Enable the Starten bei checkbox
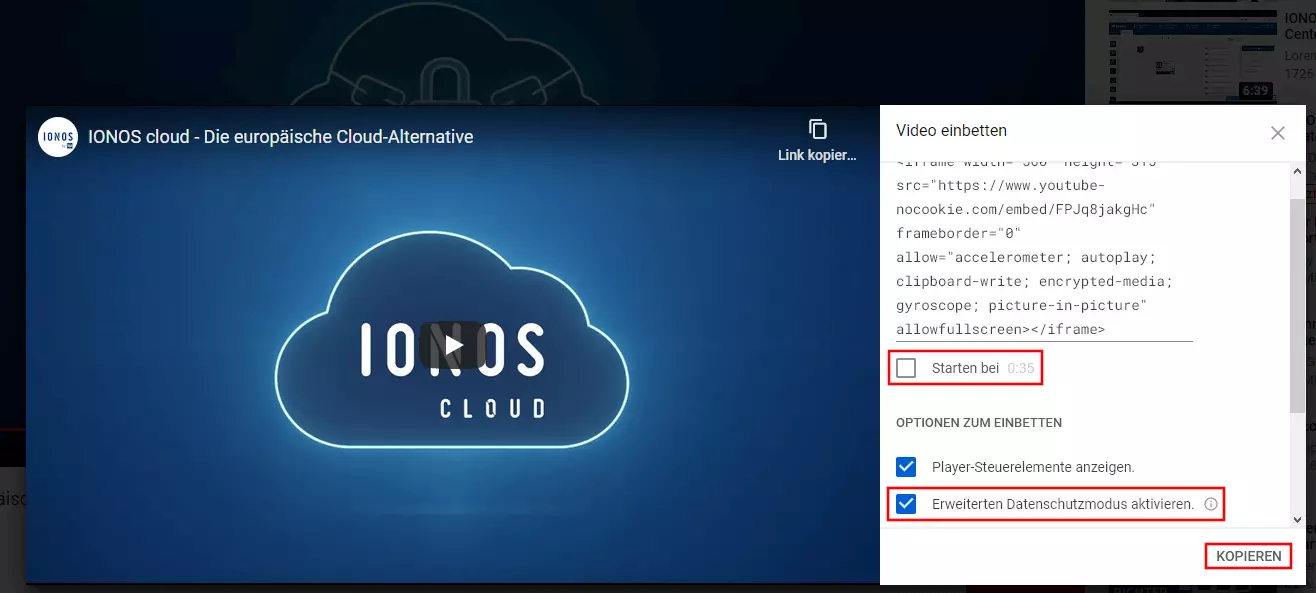Screen dimensions: 1316x593 click(906, 368)
